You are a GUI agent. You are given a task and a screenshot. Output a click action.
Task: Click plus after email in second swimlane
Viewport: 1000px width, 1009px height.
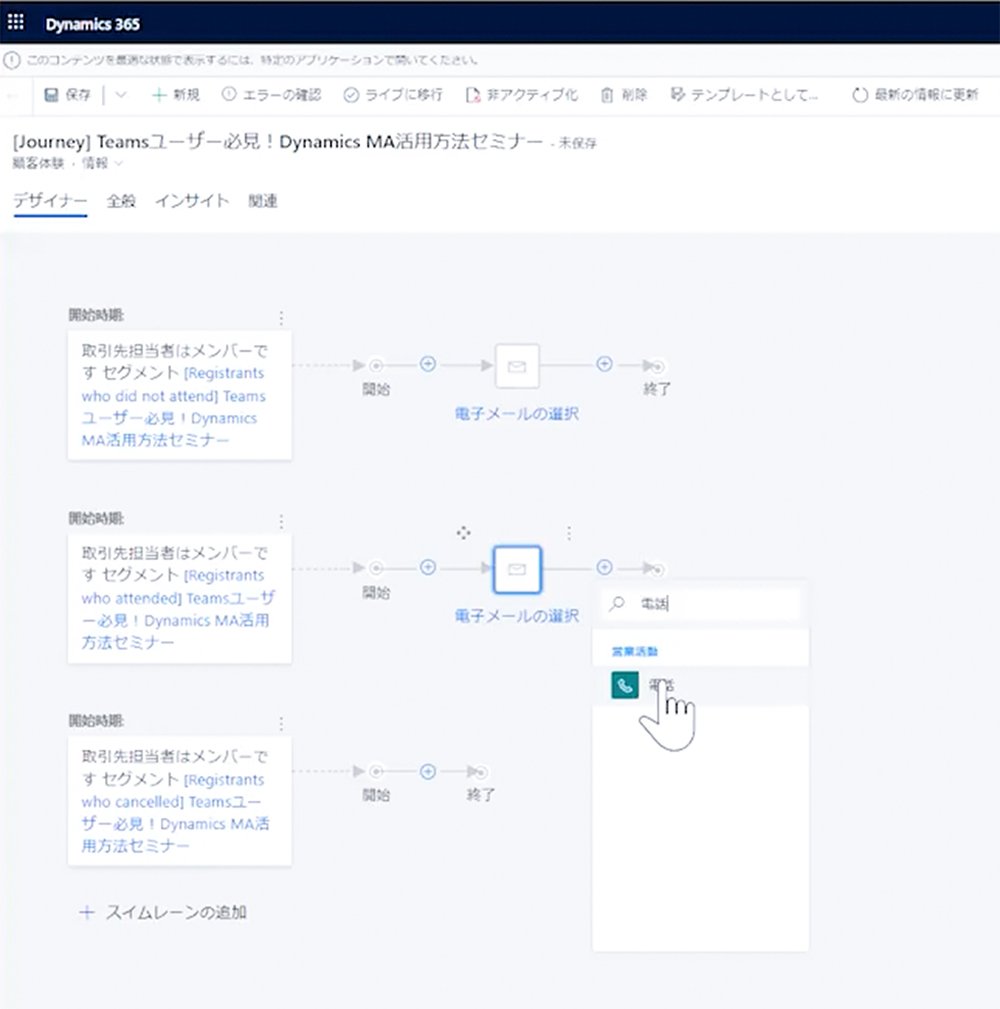604,567
